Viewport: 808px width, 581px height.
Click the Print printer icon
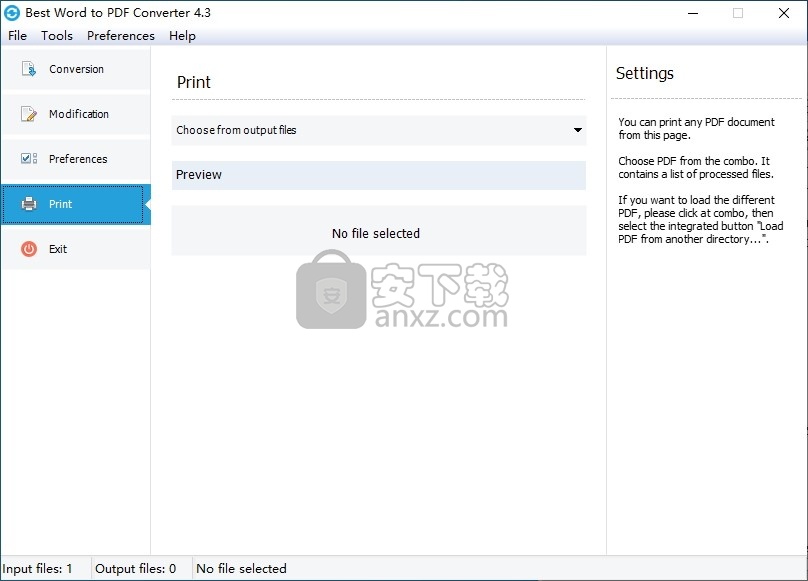coord(29,204)
